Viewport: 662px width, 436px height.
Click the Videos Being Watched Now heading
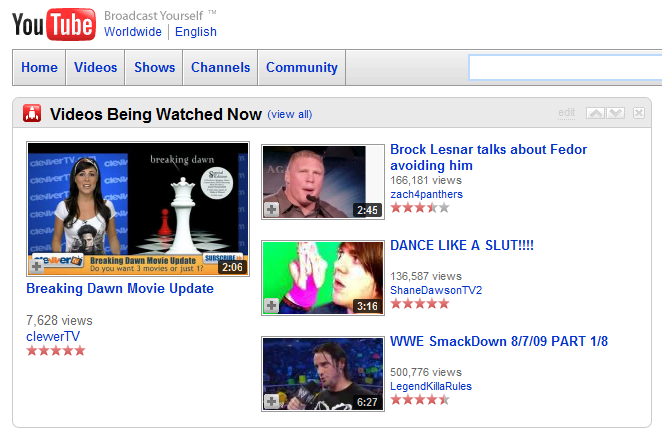pos(156,114)
